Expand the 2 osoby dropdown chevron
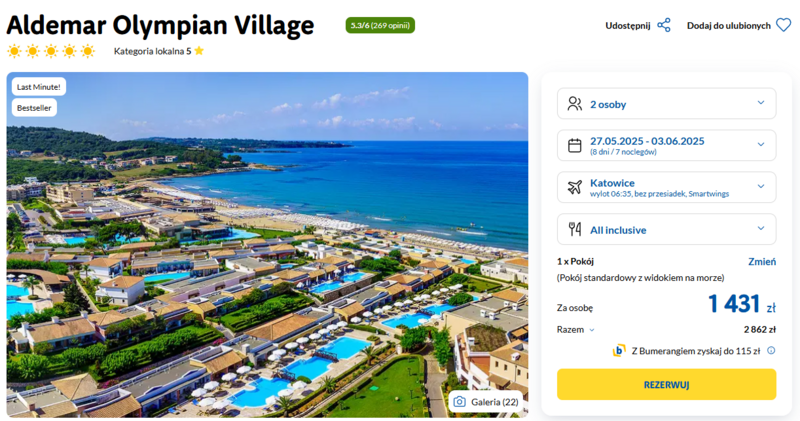The width and height of the screenshot is (800, 421). pos(761,103)
